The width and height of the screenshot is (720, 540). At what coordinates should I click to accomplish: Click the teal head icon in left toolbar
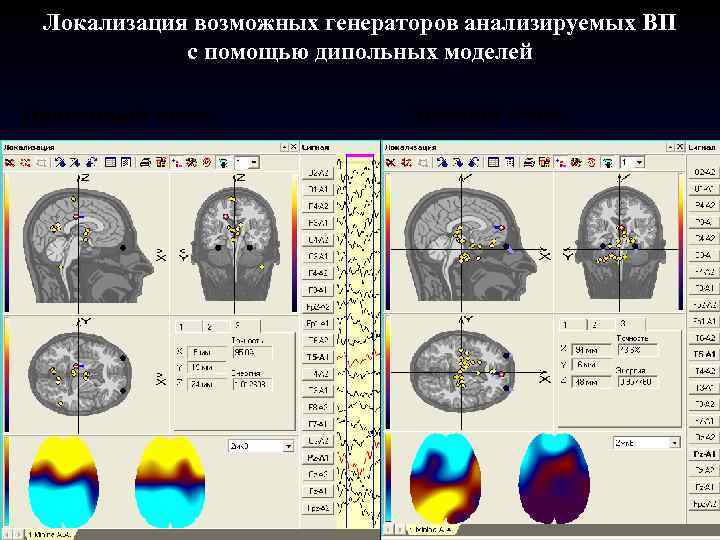223,163
